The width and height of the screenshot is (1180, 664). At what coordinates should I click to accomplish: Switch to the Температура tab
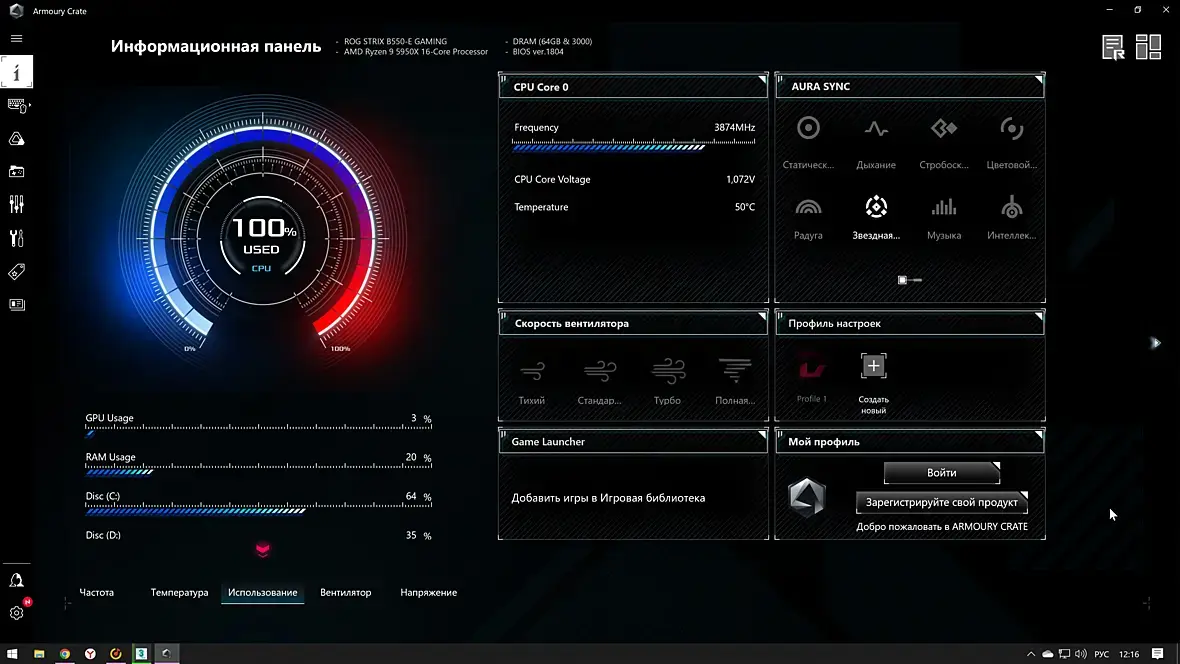click(x=179, y=592)
